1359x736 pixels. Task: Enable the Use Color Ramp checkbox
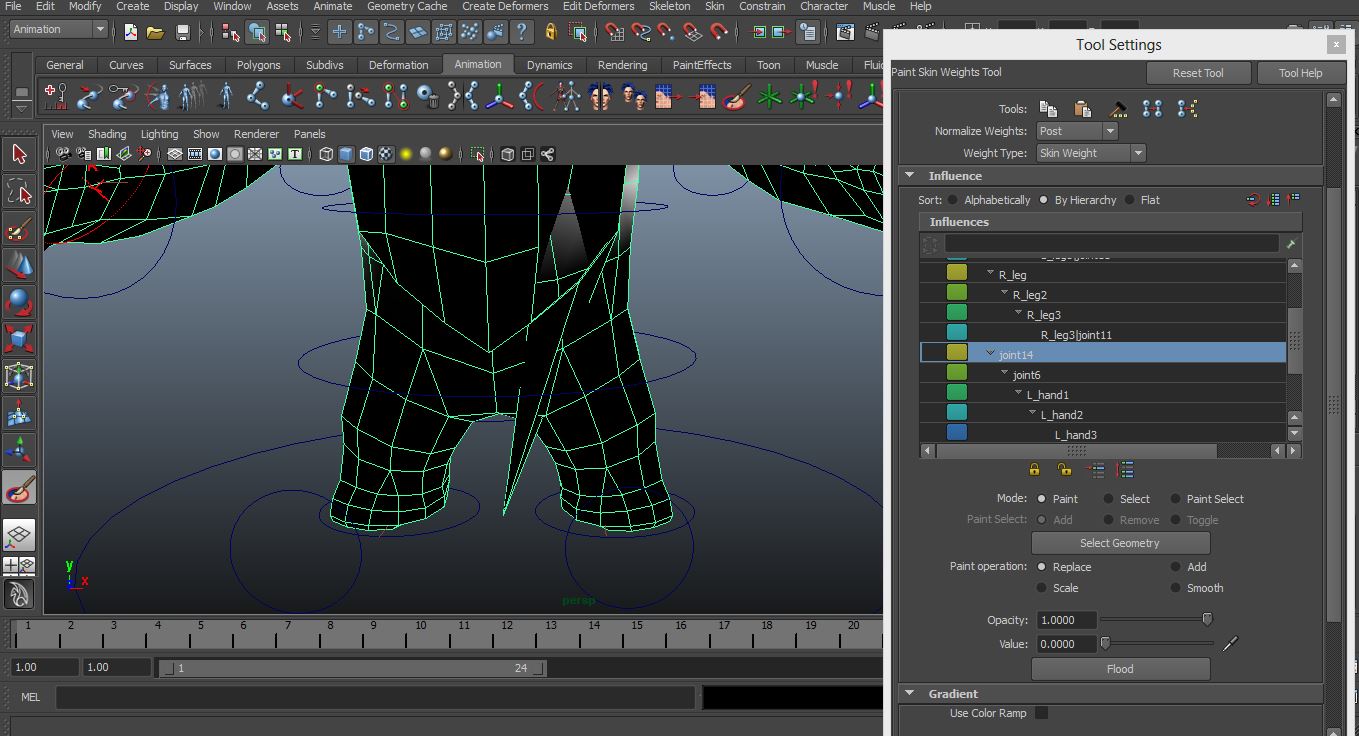pyautogui.click(x=1041, y=713)
